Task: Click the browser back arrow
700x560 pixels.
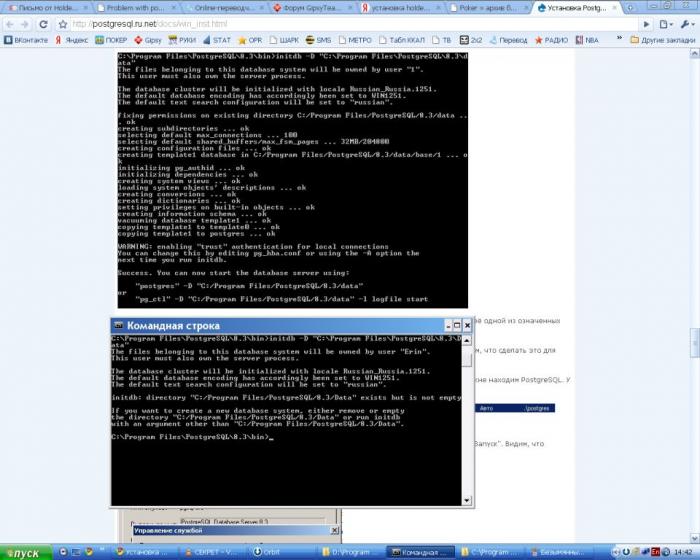Action: tap(10, 24)
